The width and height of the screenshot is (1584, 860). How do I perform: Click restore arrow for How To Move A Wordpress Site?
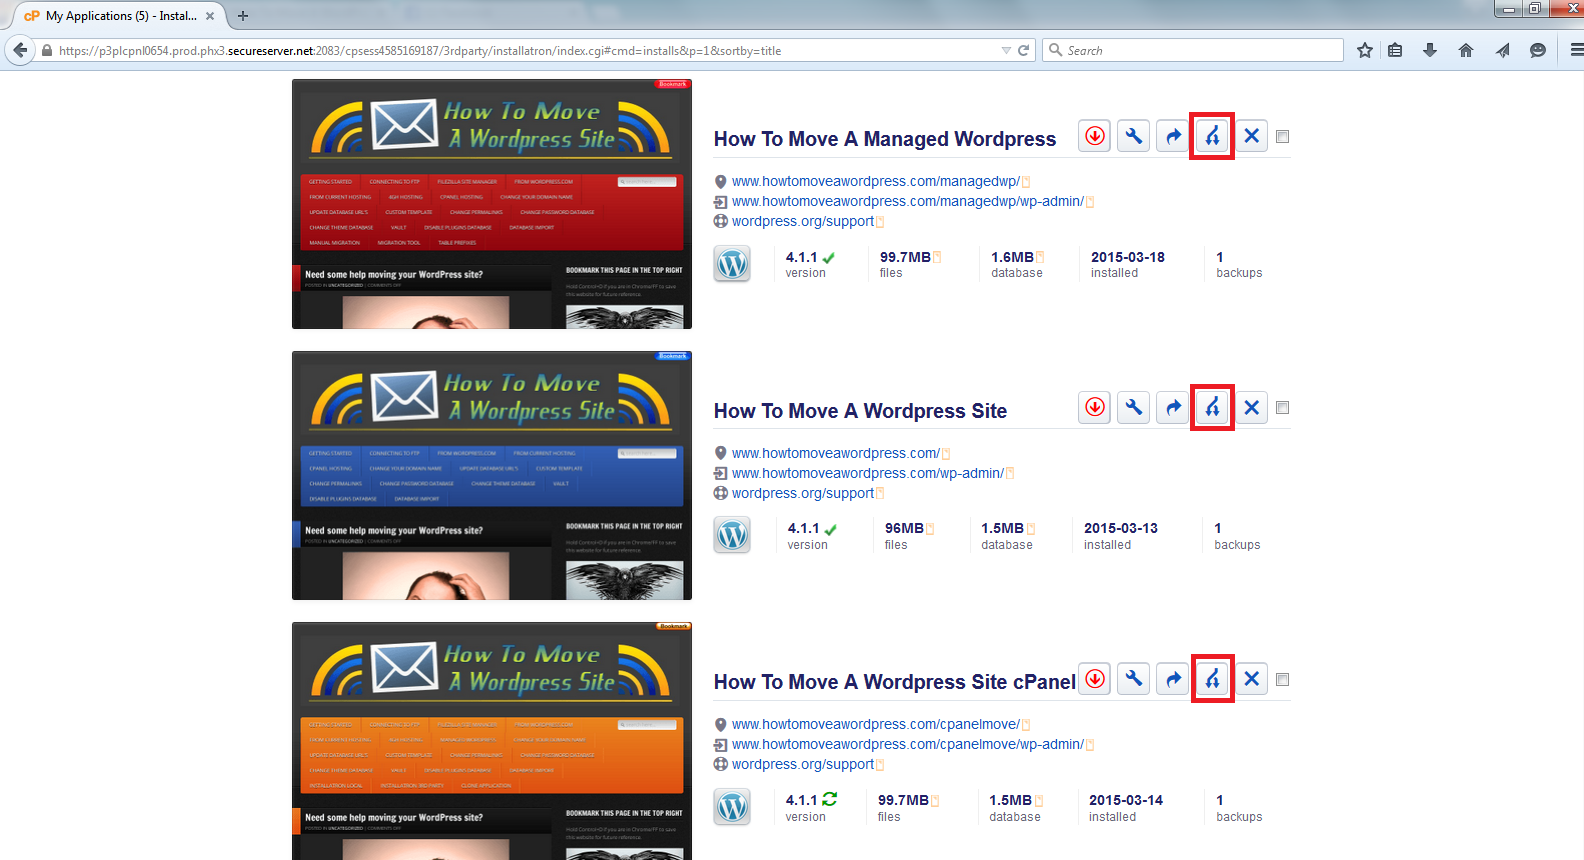(x=1173, y=407)
